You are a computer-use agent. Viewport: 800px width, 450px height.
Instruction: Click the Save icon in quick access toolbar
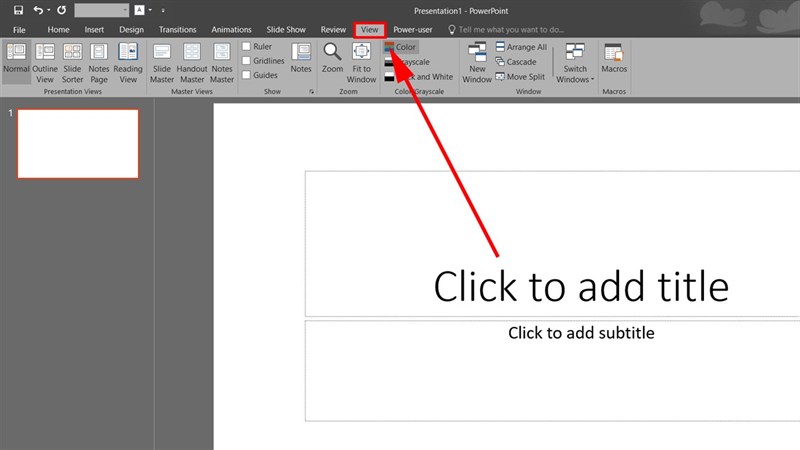tap(18, 10)
